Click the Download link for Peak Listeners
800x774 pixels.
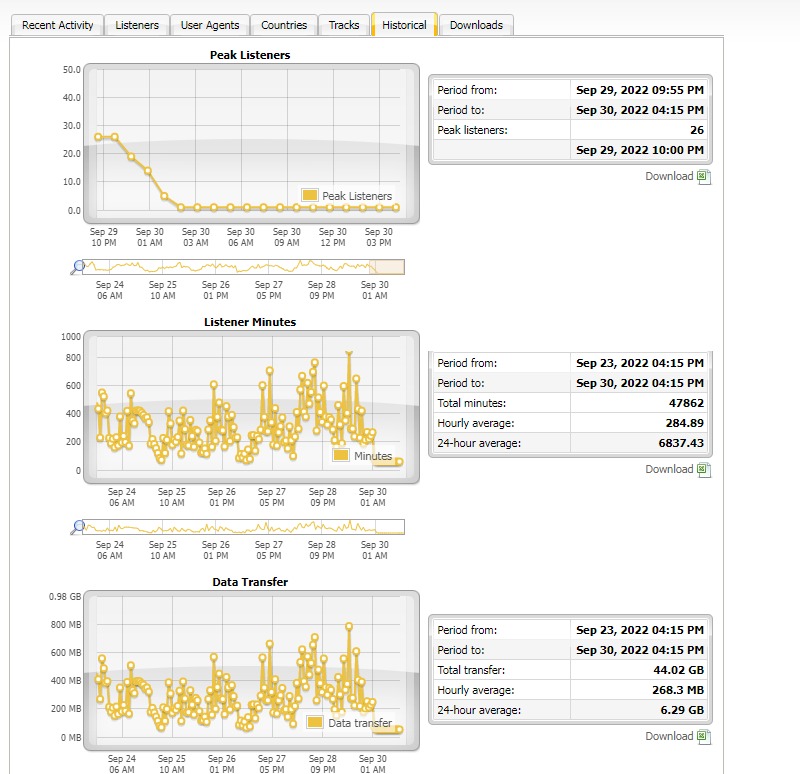pos(669,177)
